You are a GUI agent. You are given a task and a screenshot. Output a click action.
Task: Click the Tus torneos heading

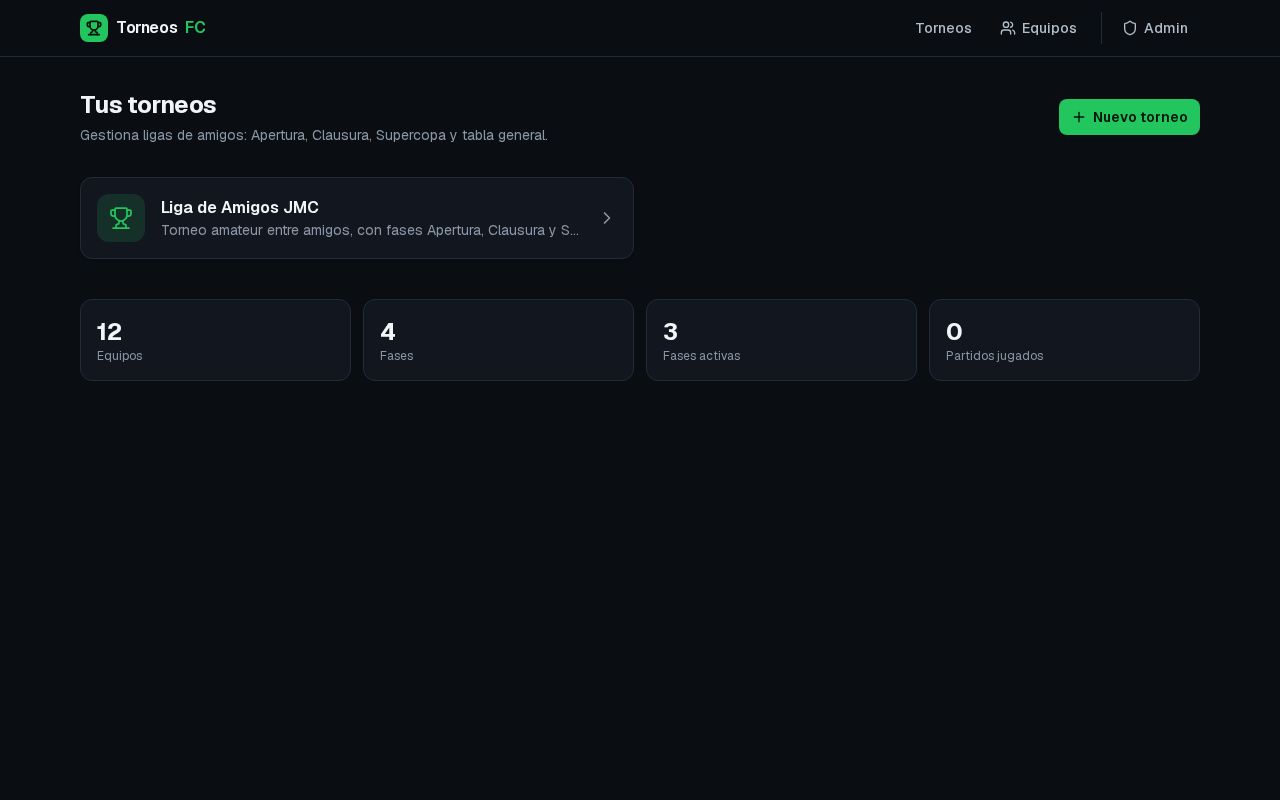click(x=148, y=105)
